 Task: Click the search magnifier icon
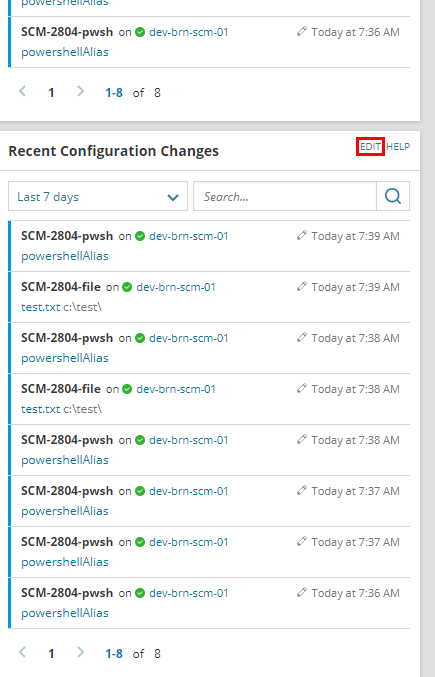pyautogui.click(x=393, y=196)
